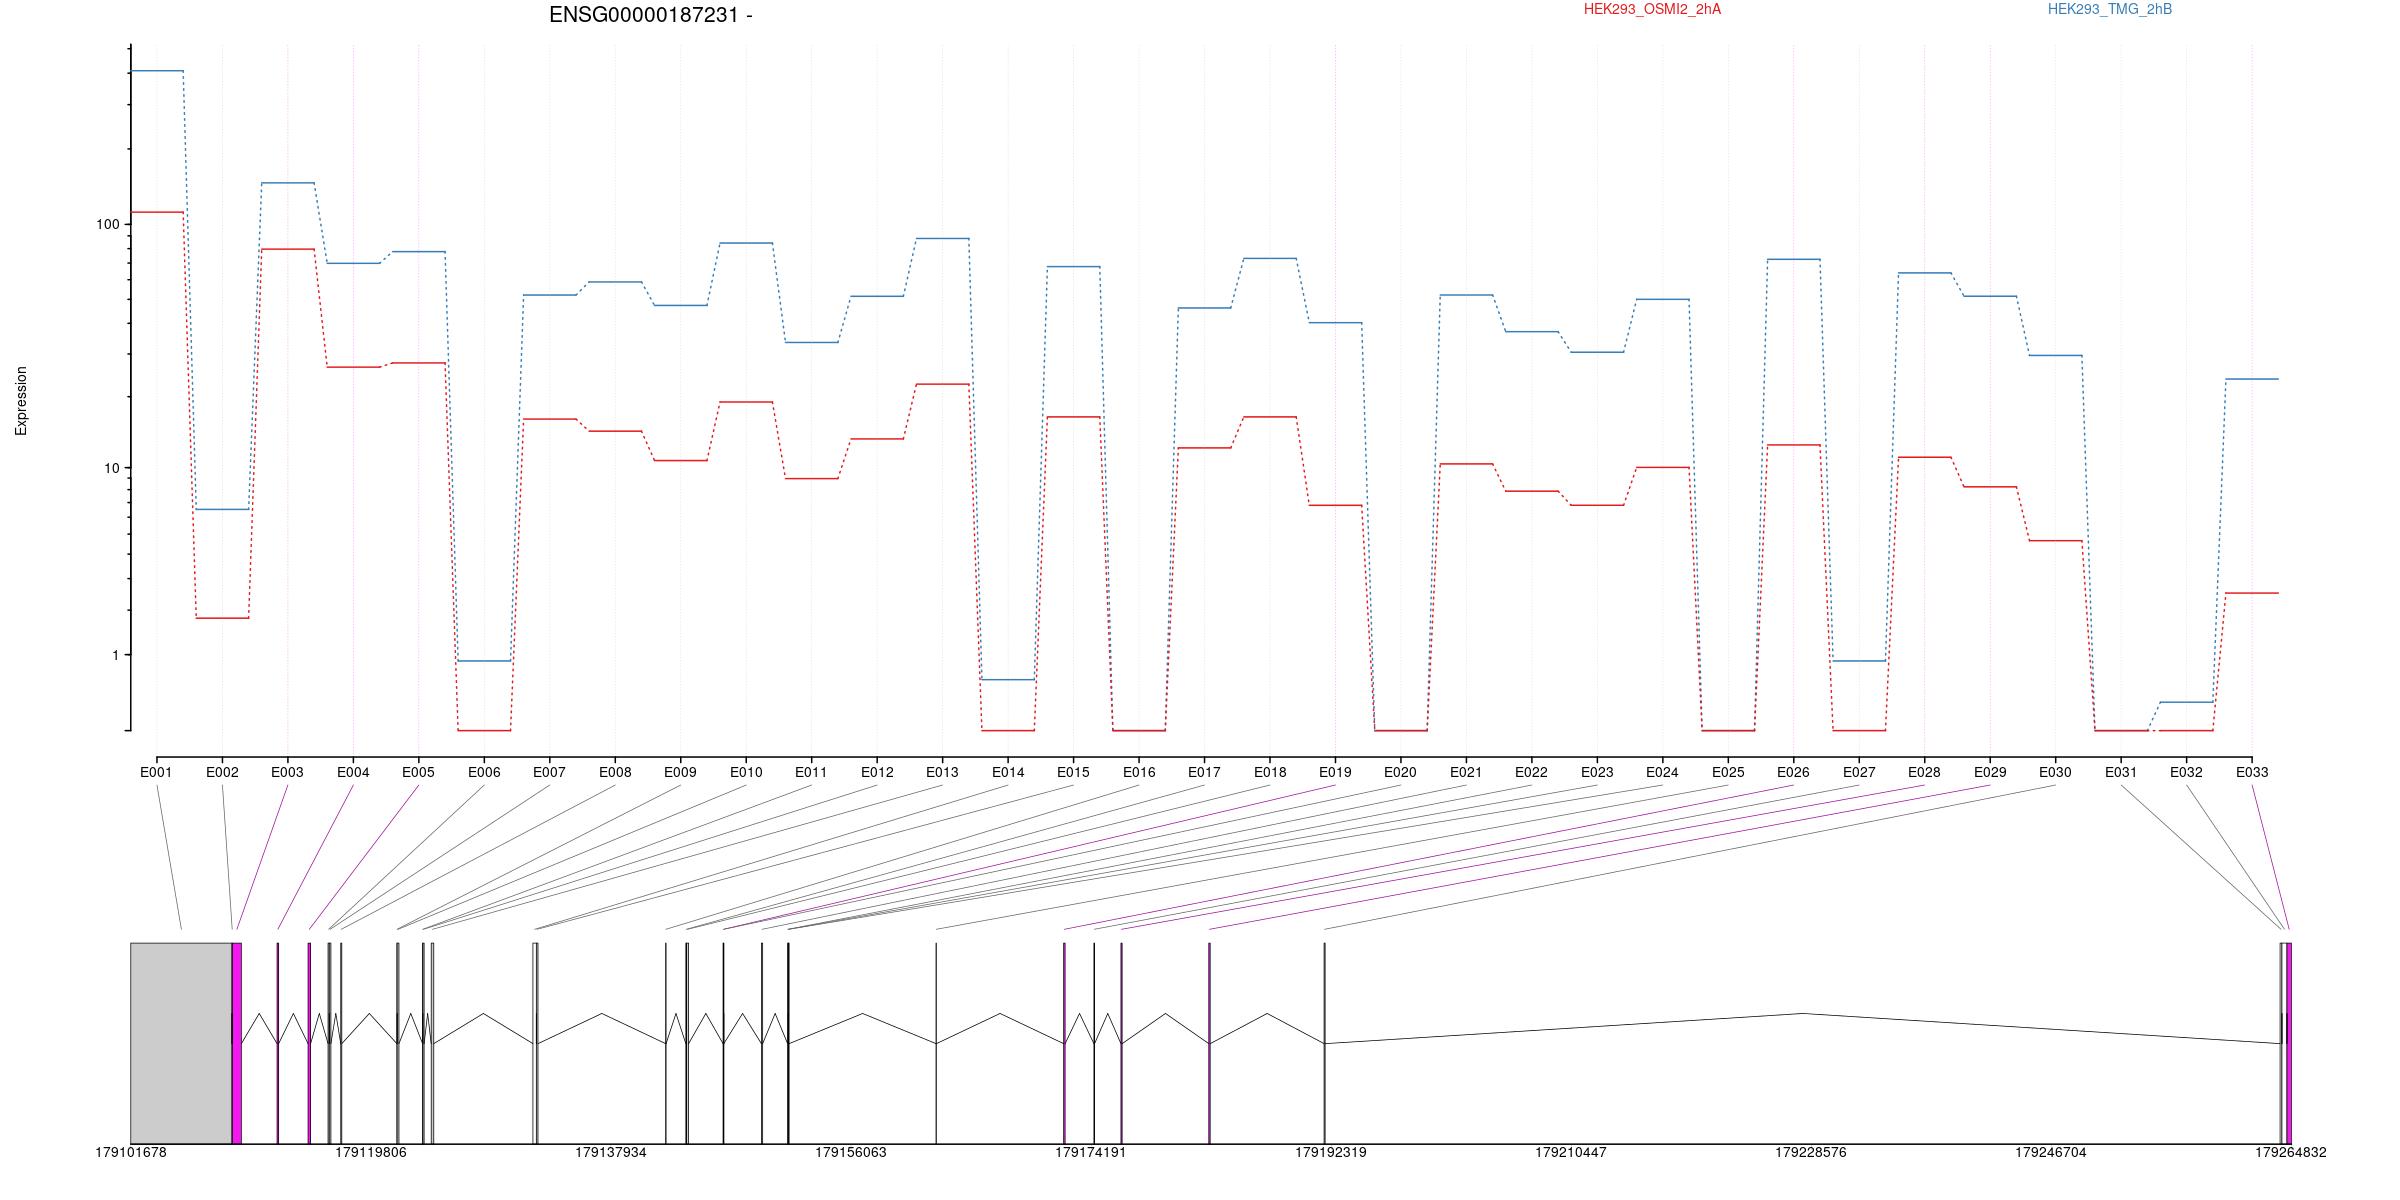The image size is (2400, 1200).
Task: Select exon label E011
Action: [x=811, y=772]
